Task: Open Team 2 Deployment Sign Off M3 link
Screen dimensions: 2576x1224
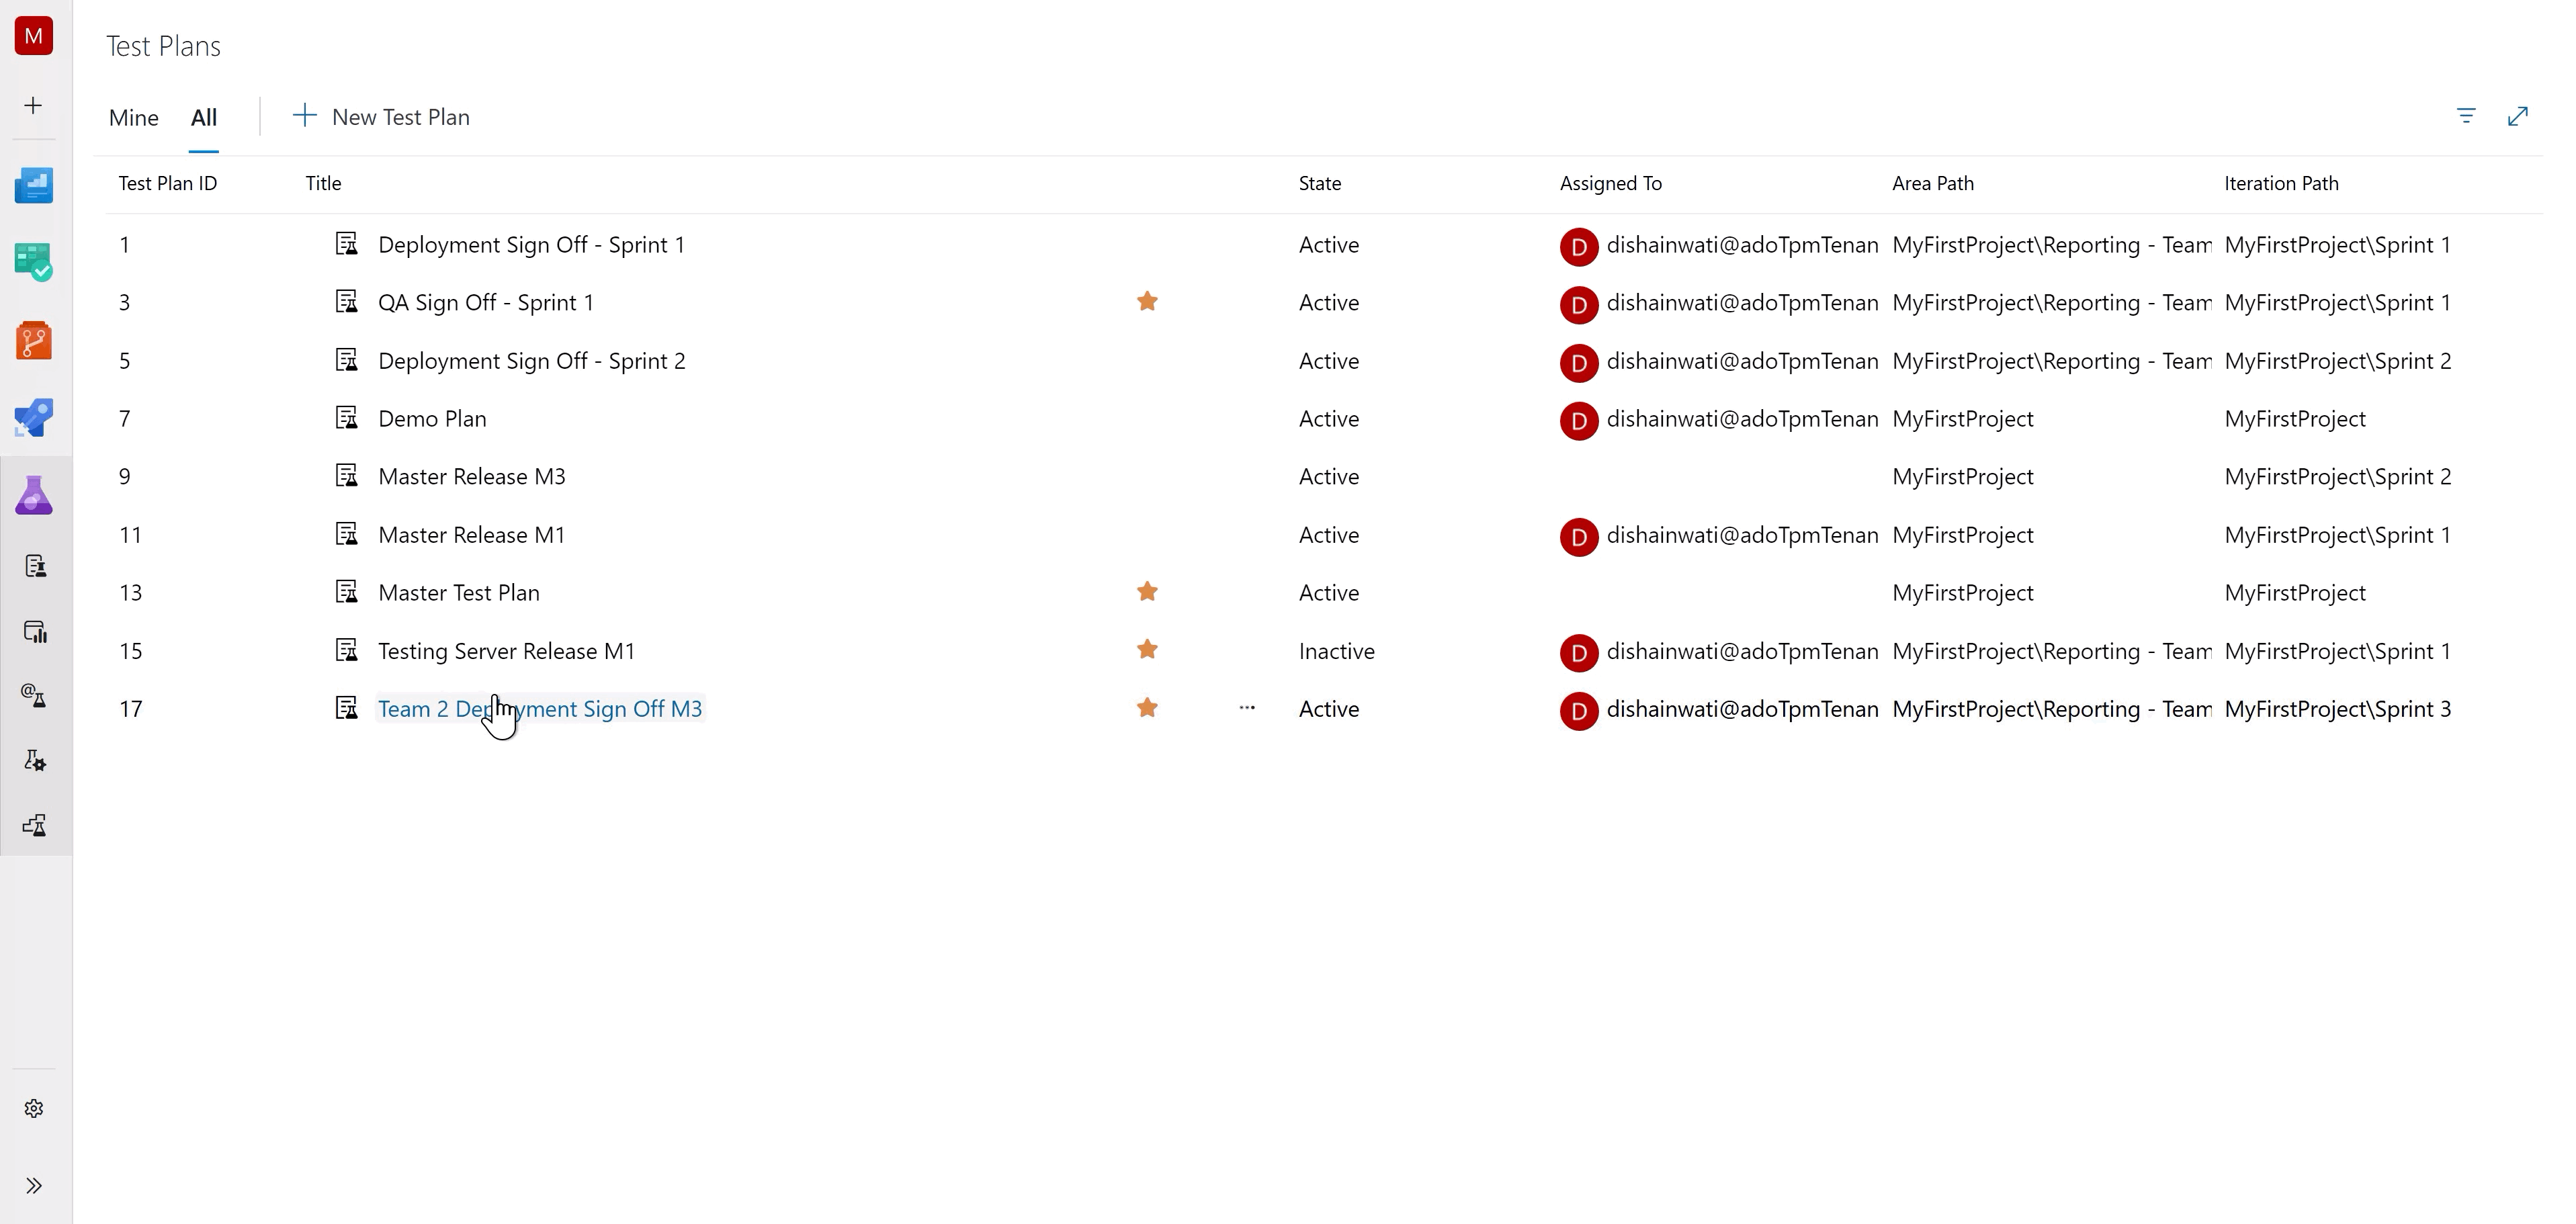Action: coord(539,708)
